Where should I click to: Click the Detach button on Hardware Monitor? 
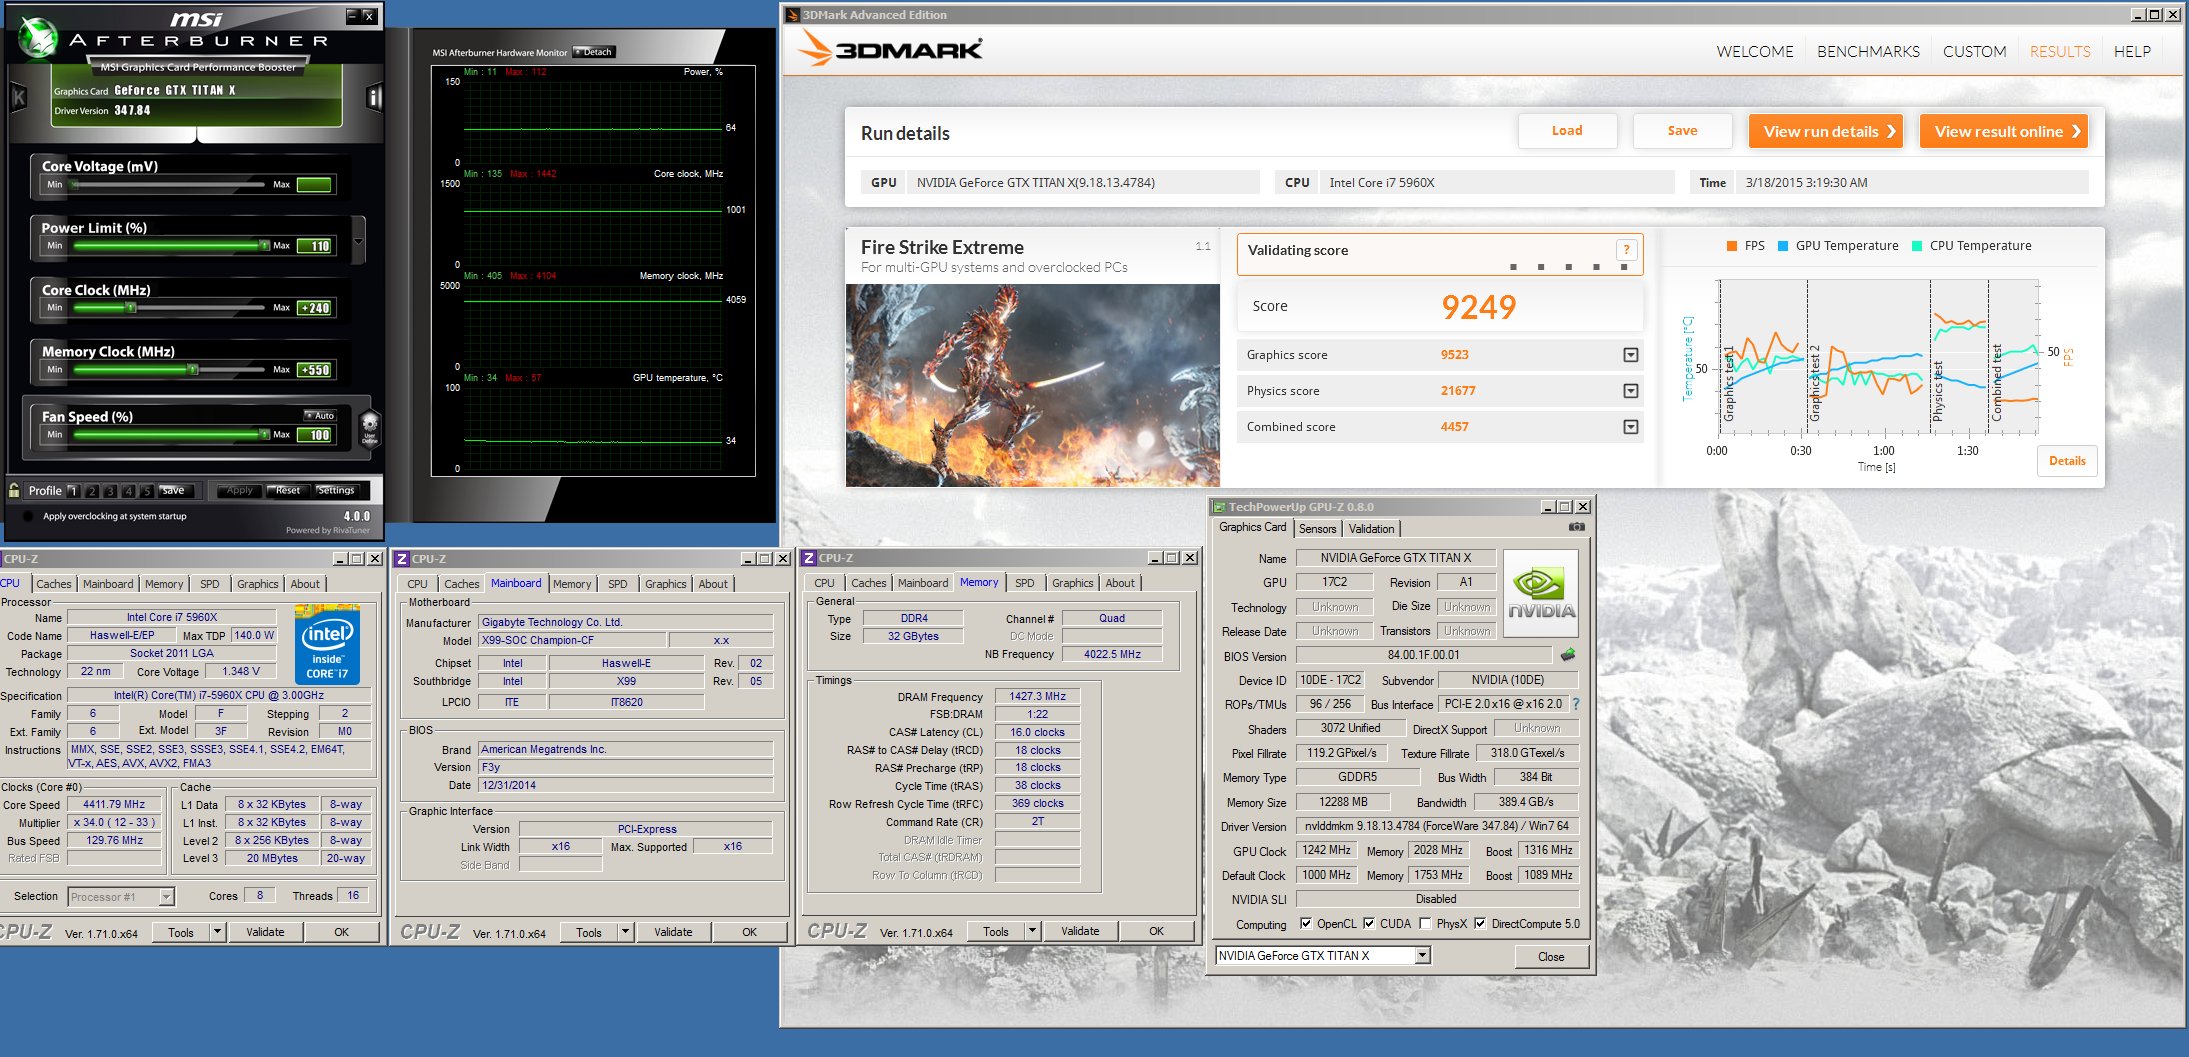594,52
